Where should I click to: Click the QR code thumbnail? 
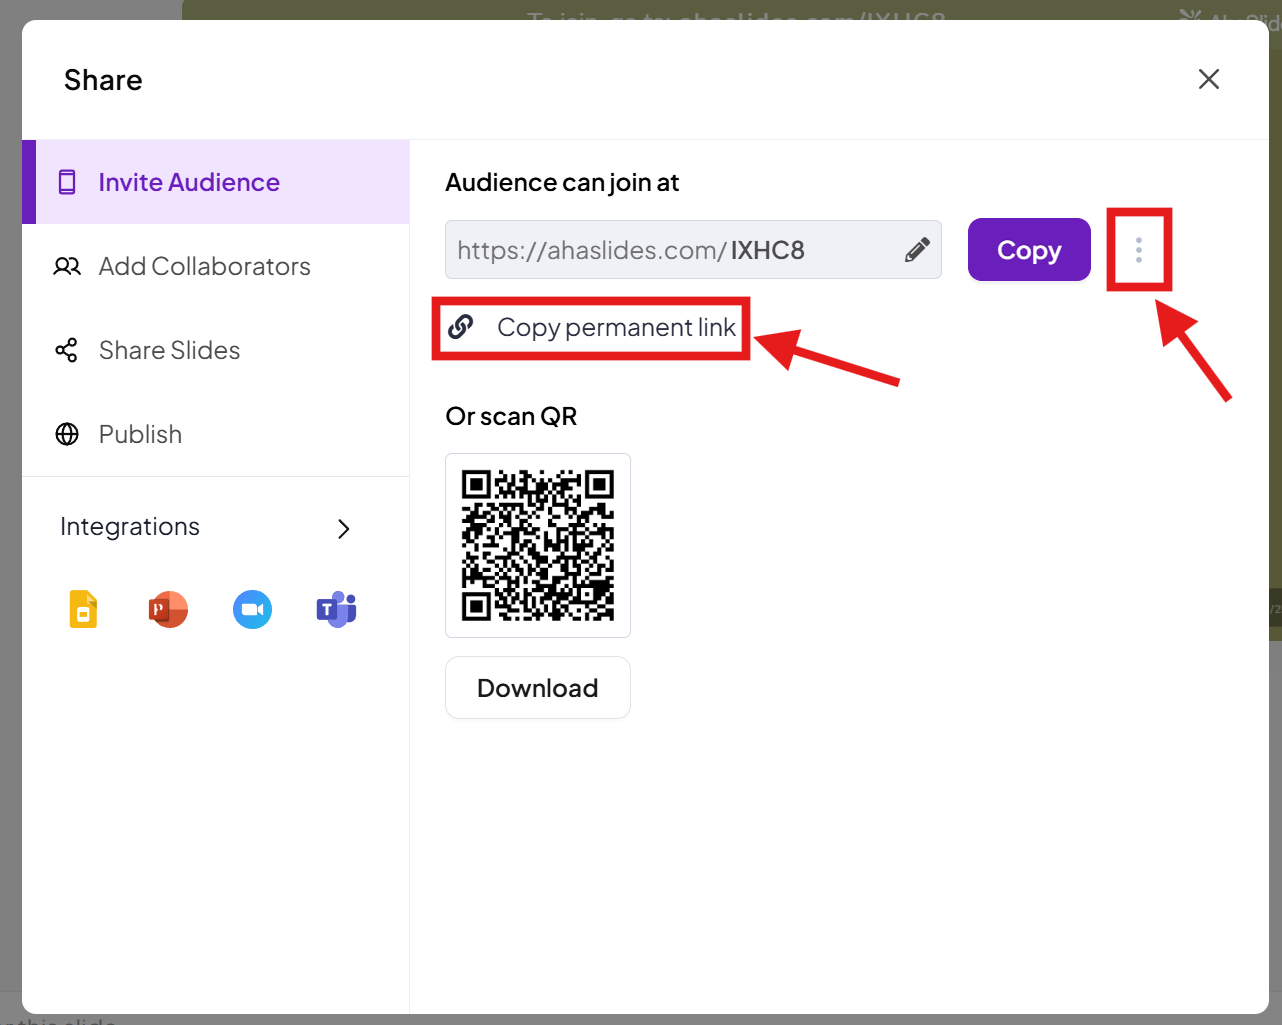(537, 545)
